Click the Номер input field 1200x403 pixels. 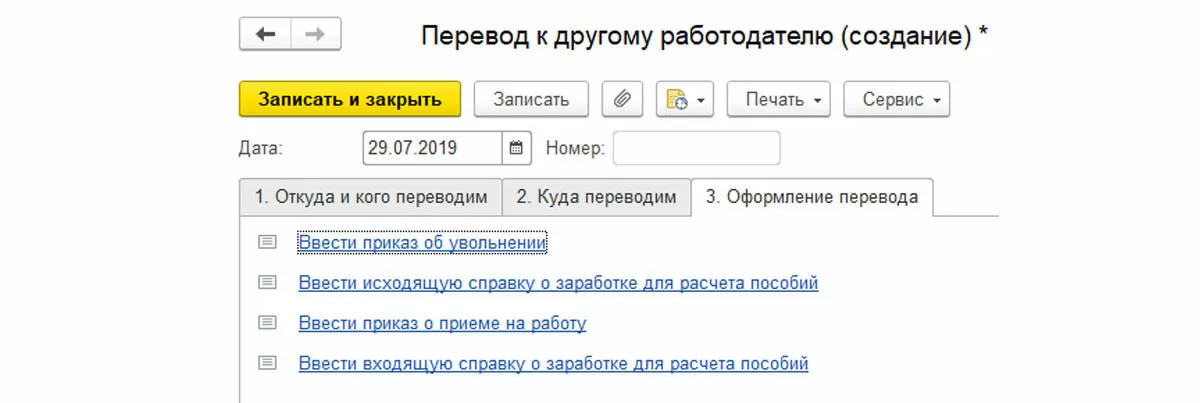tap(696, 148)
